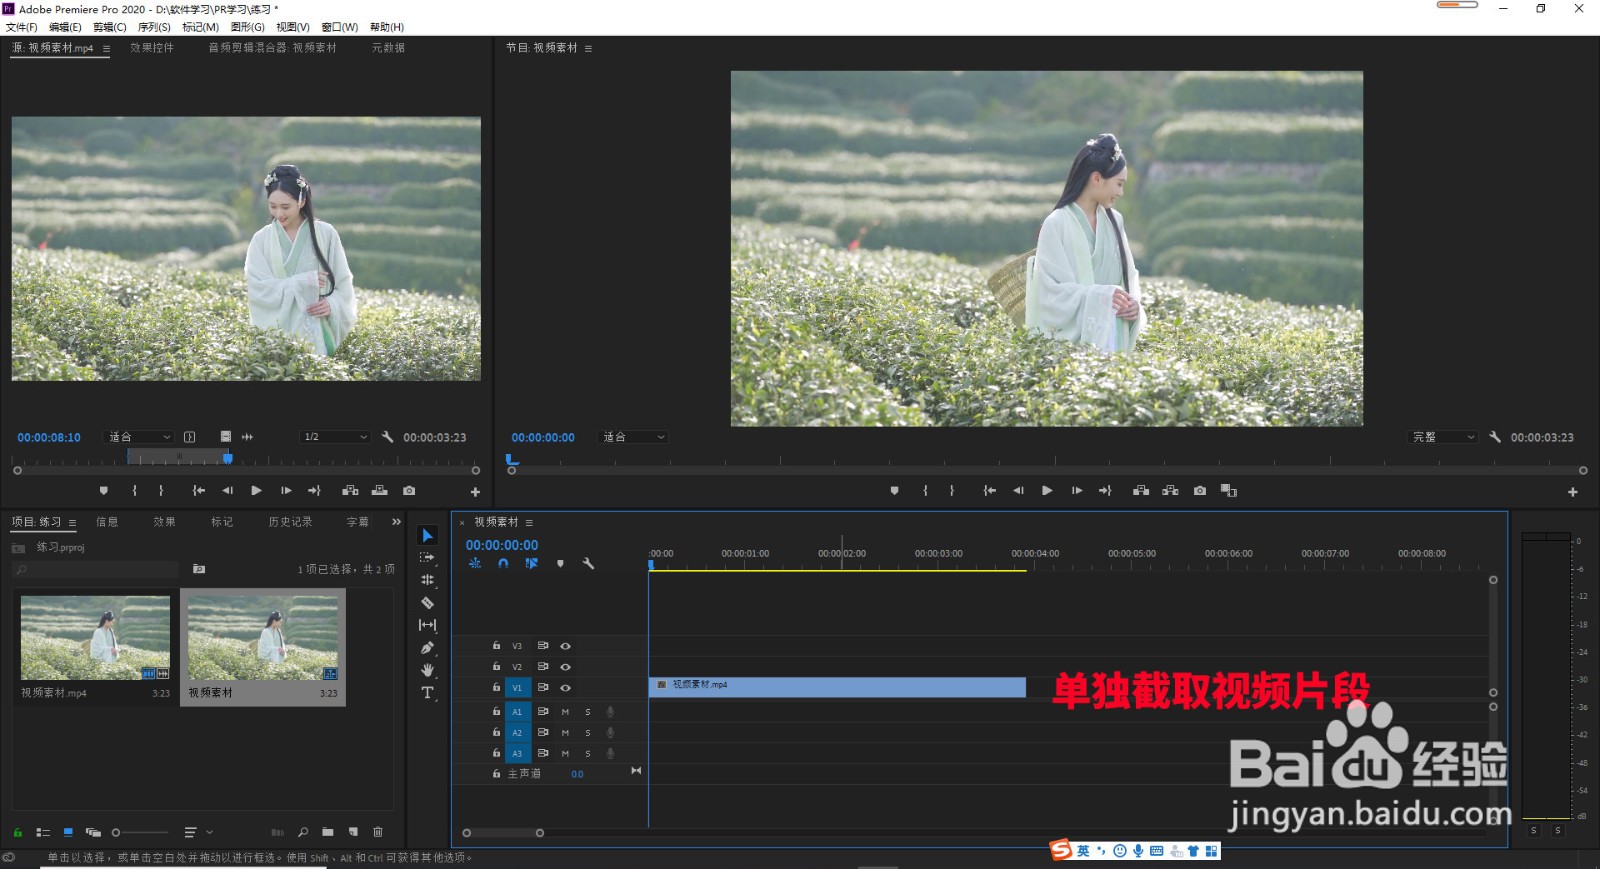Choose the Pen tool
The width and height of the screenshot is (1600, 869).
click(x=427, y=648)
